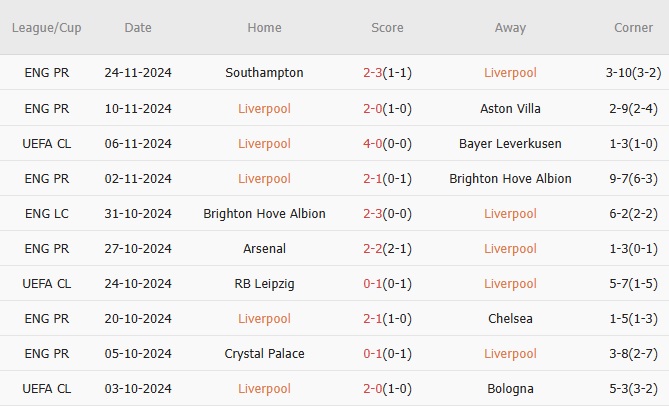
Task: Select the Chelsea away team link
Action: 510,318
